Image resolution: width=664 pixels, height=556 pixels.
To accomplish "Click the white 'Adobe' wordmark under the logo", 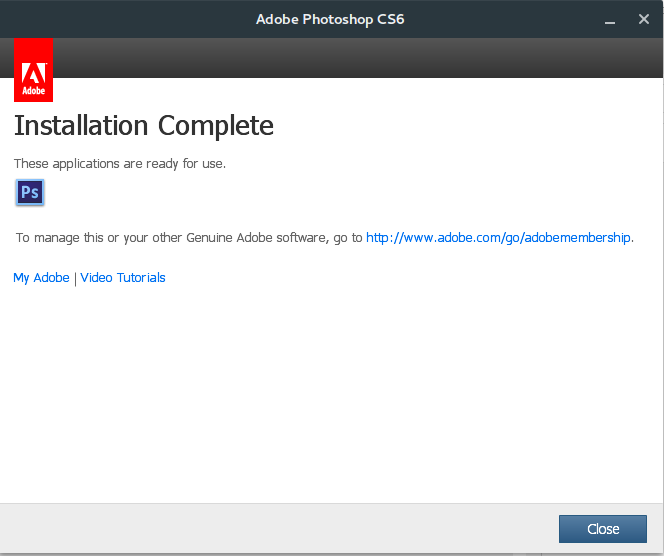I will click(33, 90).
